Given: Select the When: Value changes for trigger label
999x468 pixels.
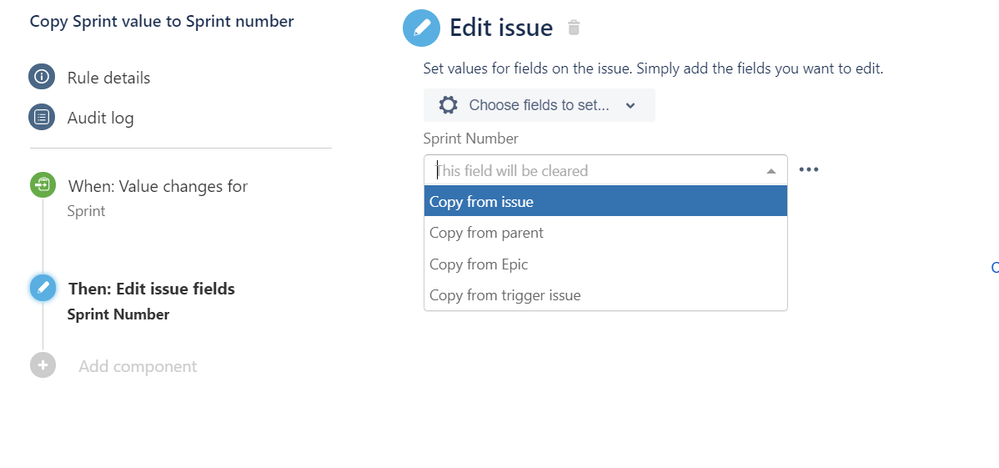Looking at the screenshot, I should point(158,187).
